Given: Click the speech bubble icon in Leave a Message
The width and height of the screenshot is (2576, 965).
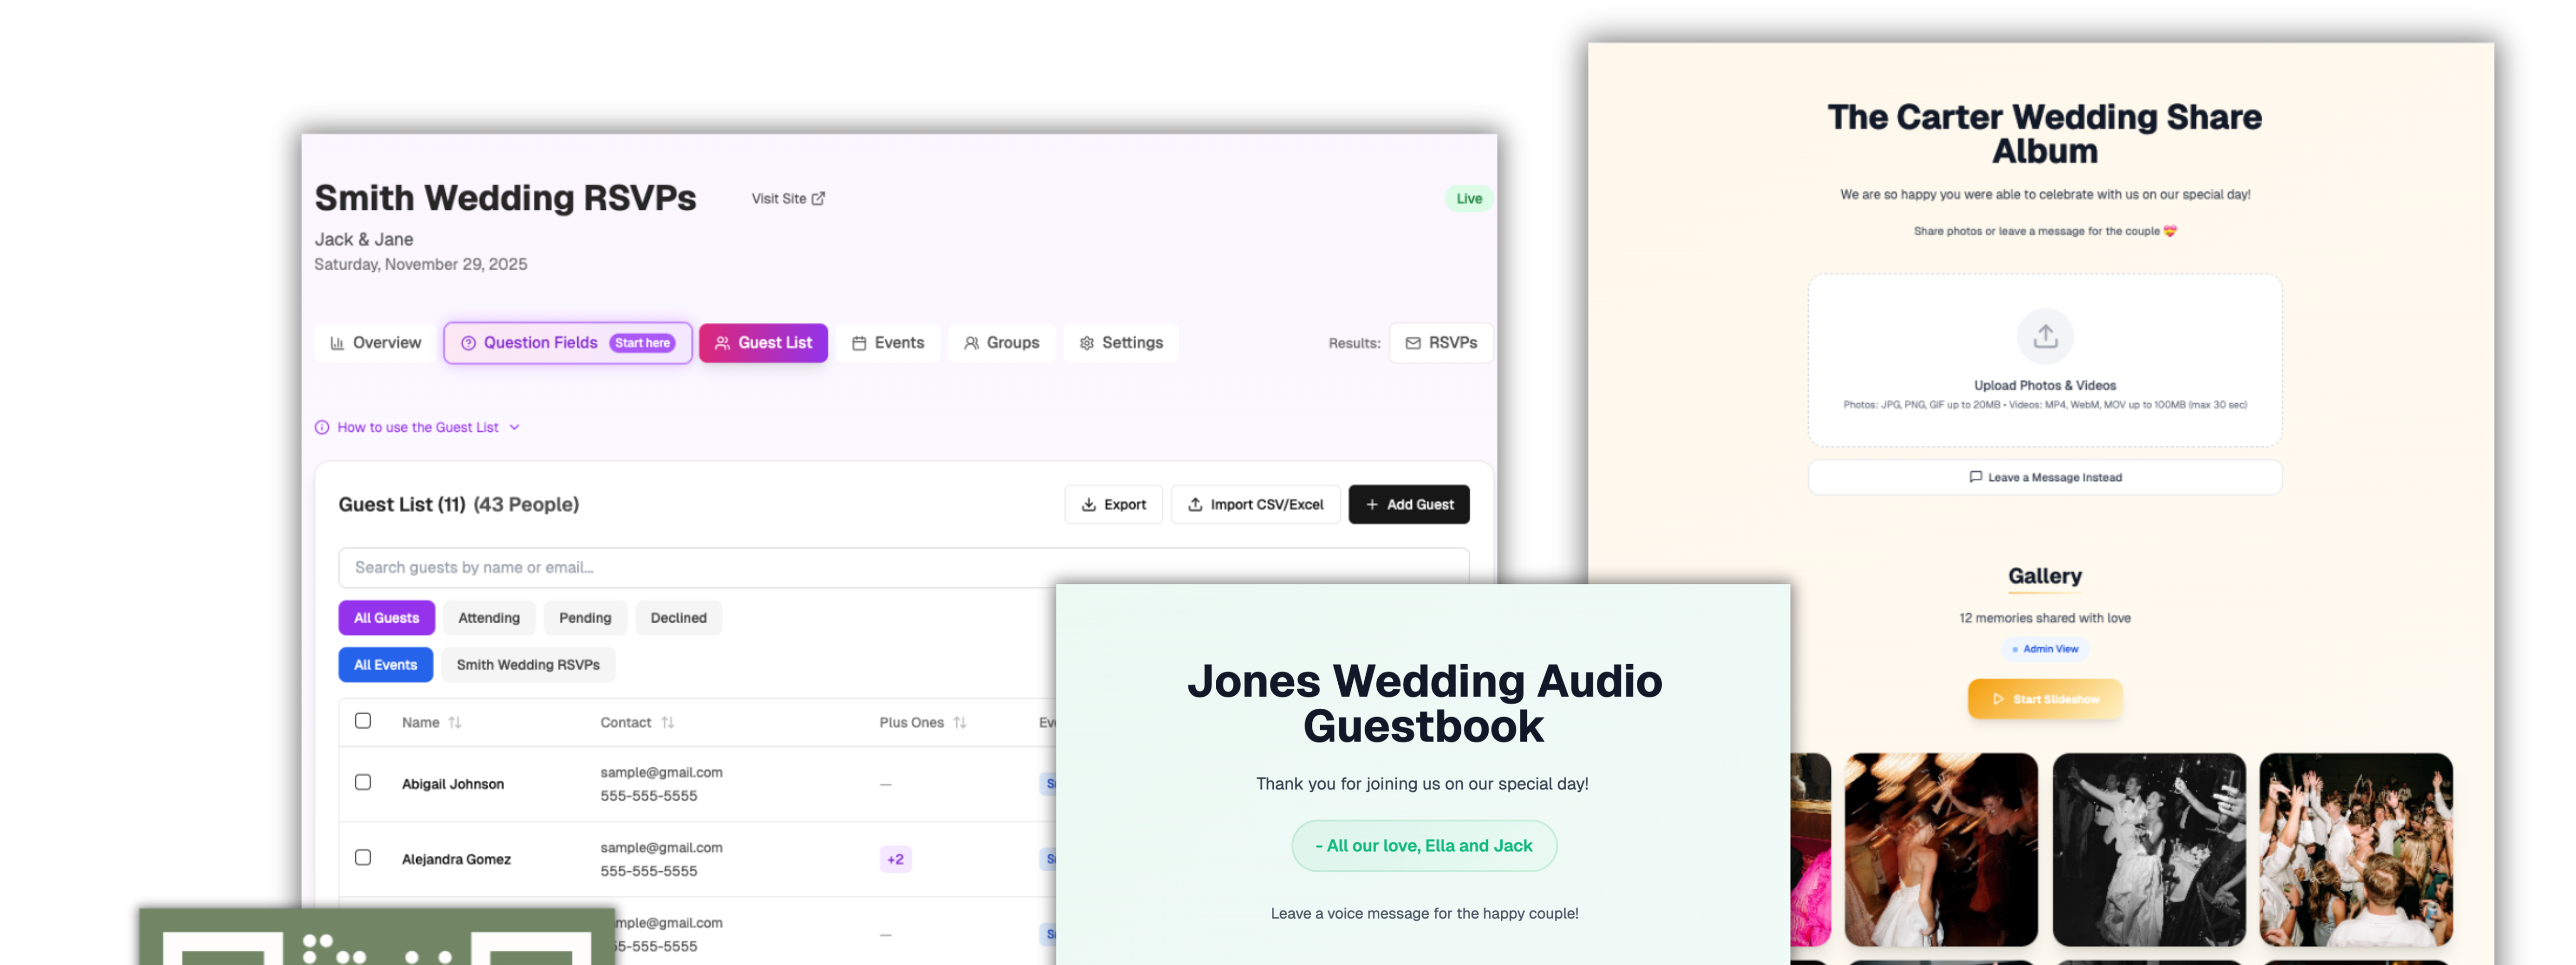Looking at the screenshot, I should (x=1975, y=477).
